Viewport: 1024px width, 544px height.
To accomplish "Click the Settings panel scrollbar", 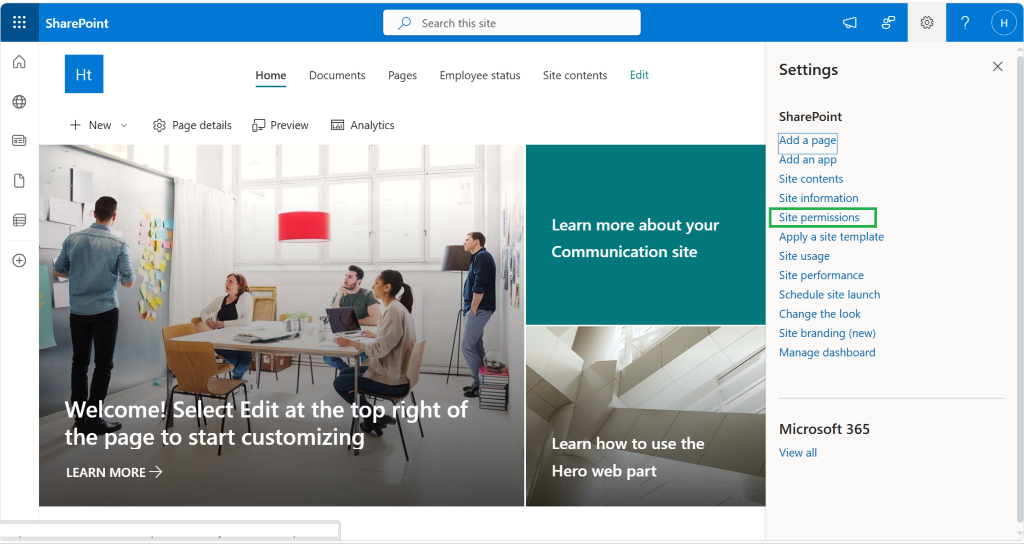I will tap(1019, 287).
